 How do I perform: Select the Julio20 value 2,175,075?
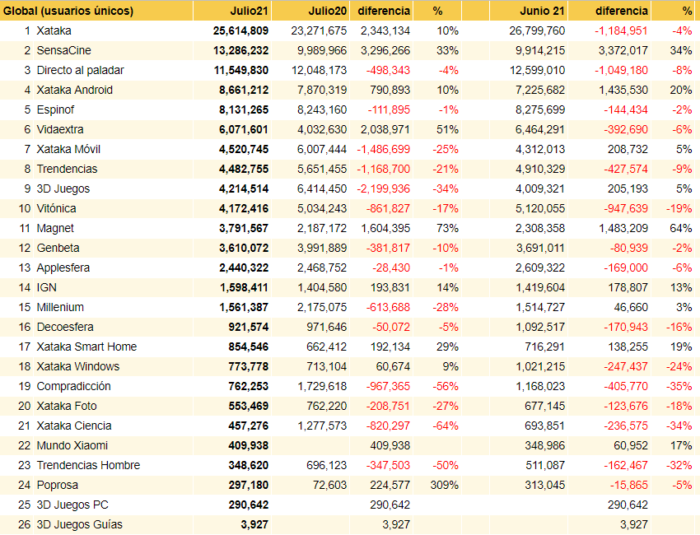pos(322,307)
